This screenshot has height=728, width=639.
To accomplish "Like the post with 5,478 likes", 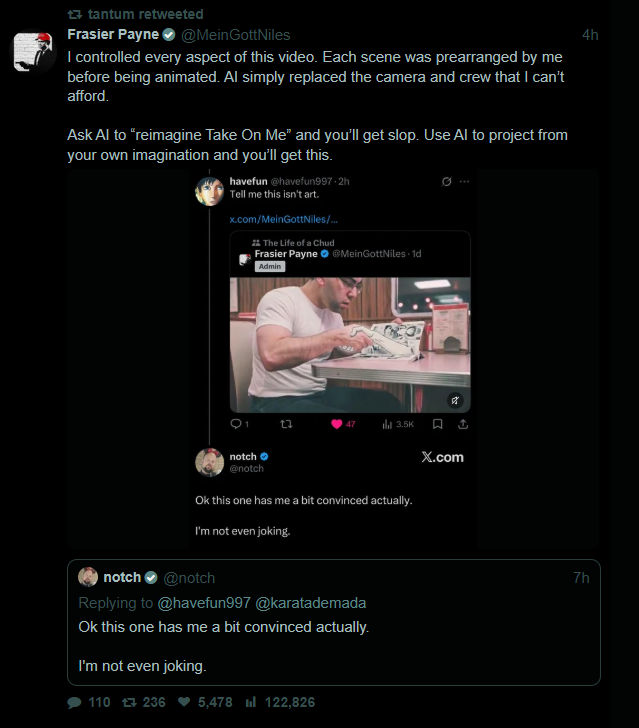I will pos(184,703).
